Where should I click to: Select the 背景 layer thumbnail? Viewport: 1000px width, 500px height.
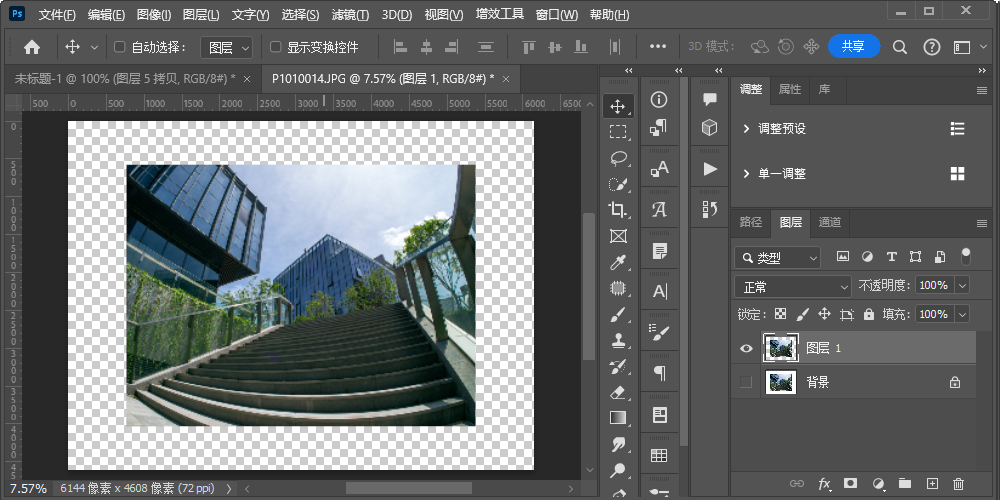(779, 382)
